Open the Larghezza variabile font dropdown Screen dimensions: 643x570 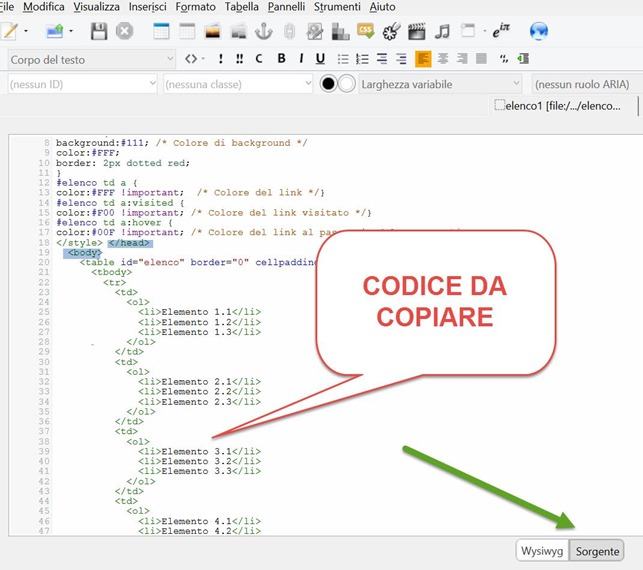click(x=440, y=84)
